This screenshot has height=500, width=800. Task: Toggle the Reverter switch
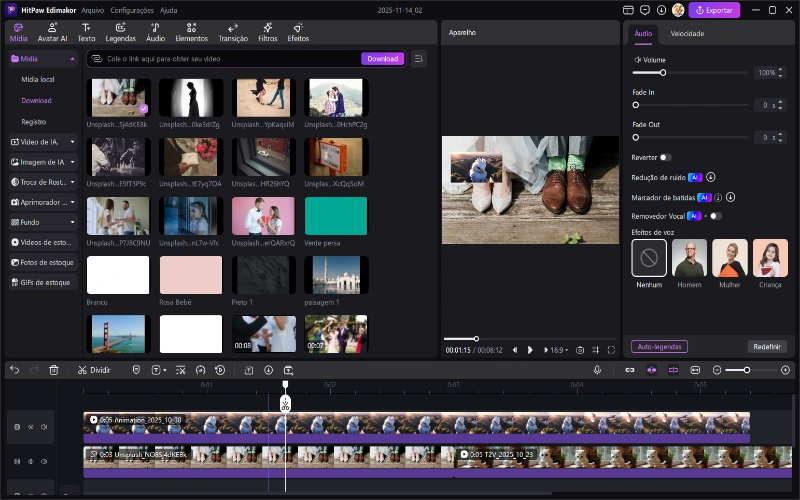[x=665, y=157]
